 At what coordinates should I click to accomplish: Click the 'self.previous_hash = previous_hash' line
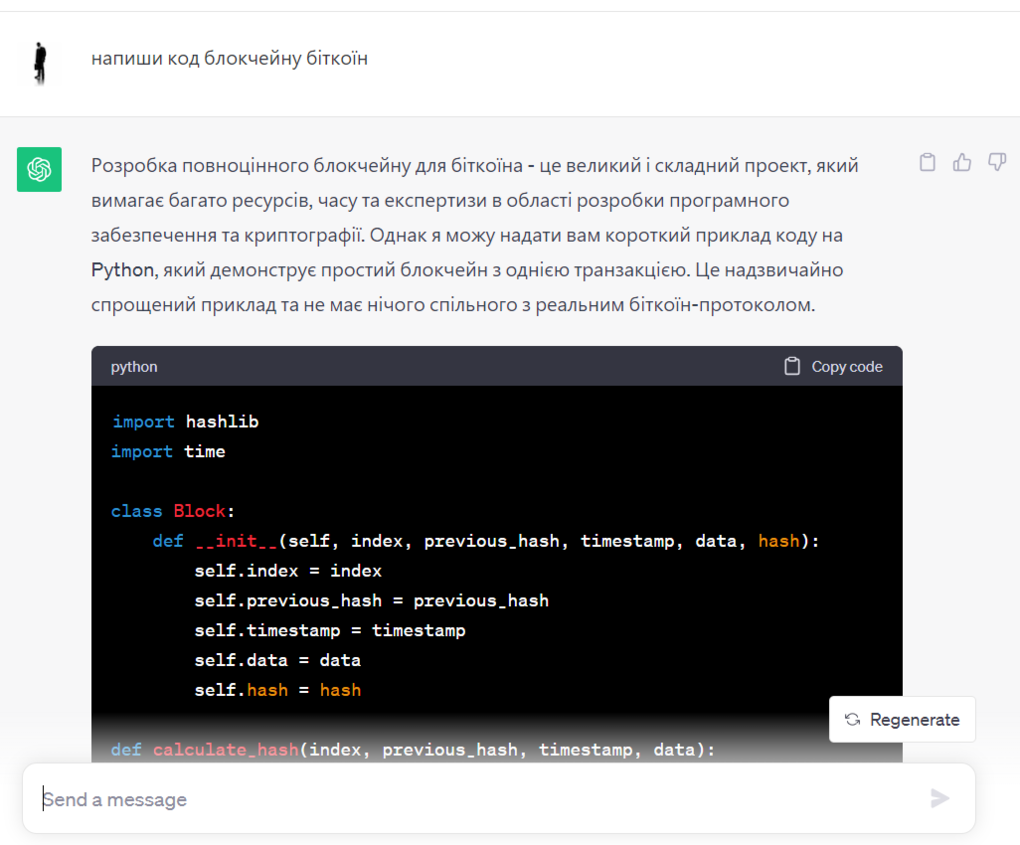pyautogui.click(x=371, y=601)
